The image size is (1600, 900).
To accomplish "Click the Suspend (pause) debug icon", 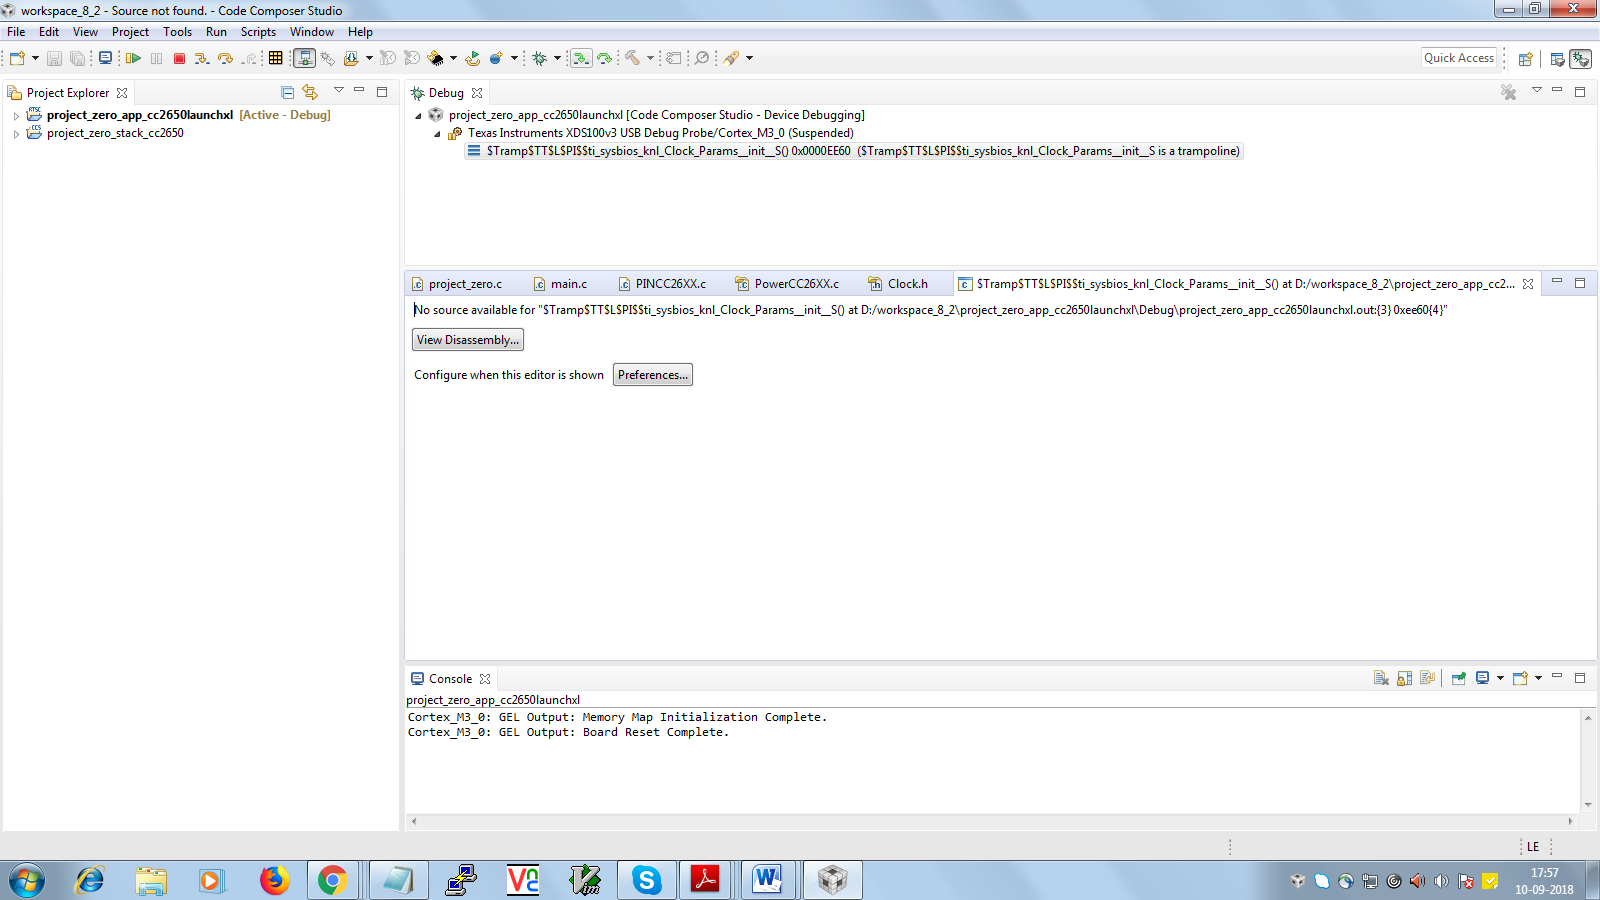I will [x=156, y=58].
